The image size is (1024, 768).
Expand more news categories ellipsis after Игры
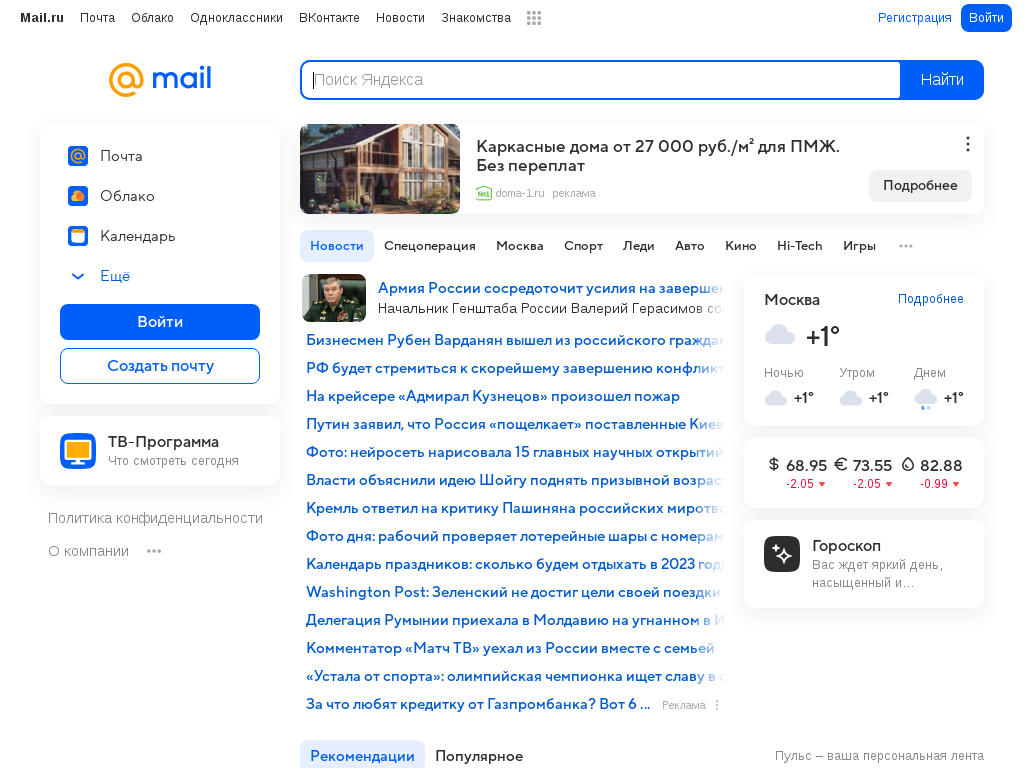pos(906,246)
